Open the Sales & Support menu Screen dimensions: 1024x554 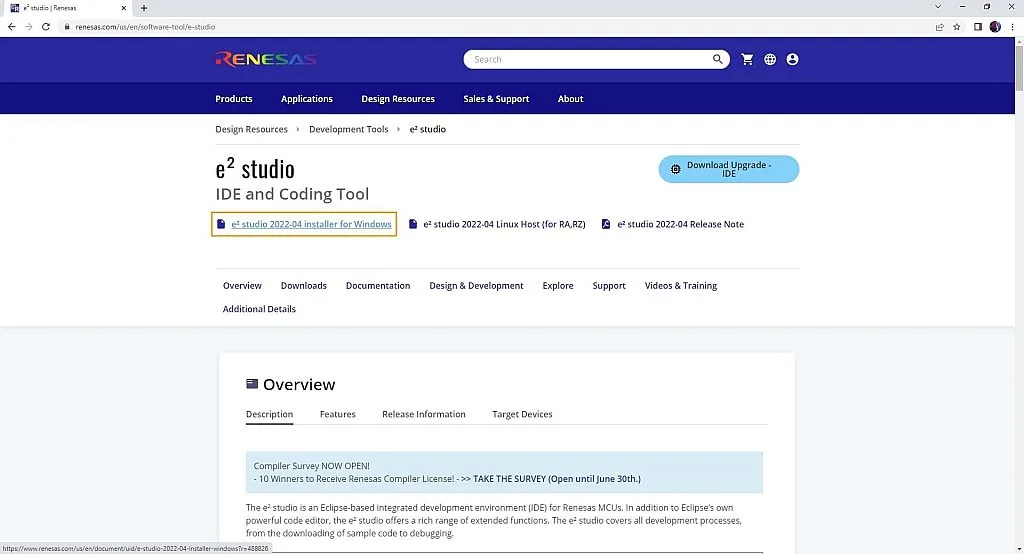click(x=496, y=99)
